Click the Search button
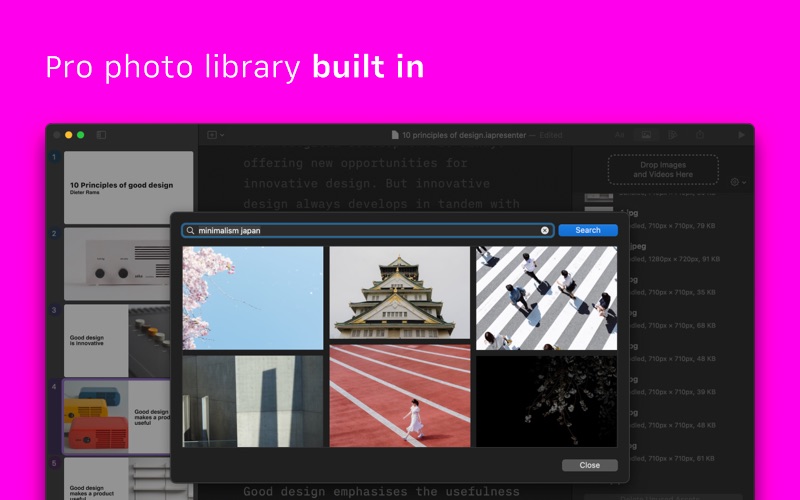800x500 pixels. click(x=588, y=230)
